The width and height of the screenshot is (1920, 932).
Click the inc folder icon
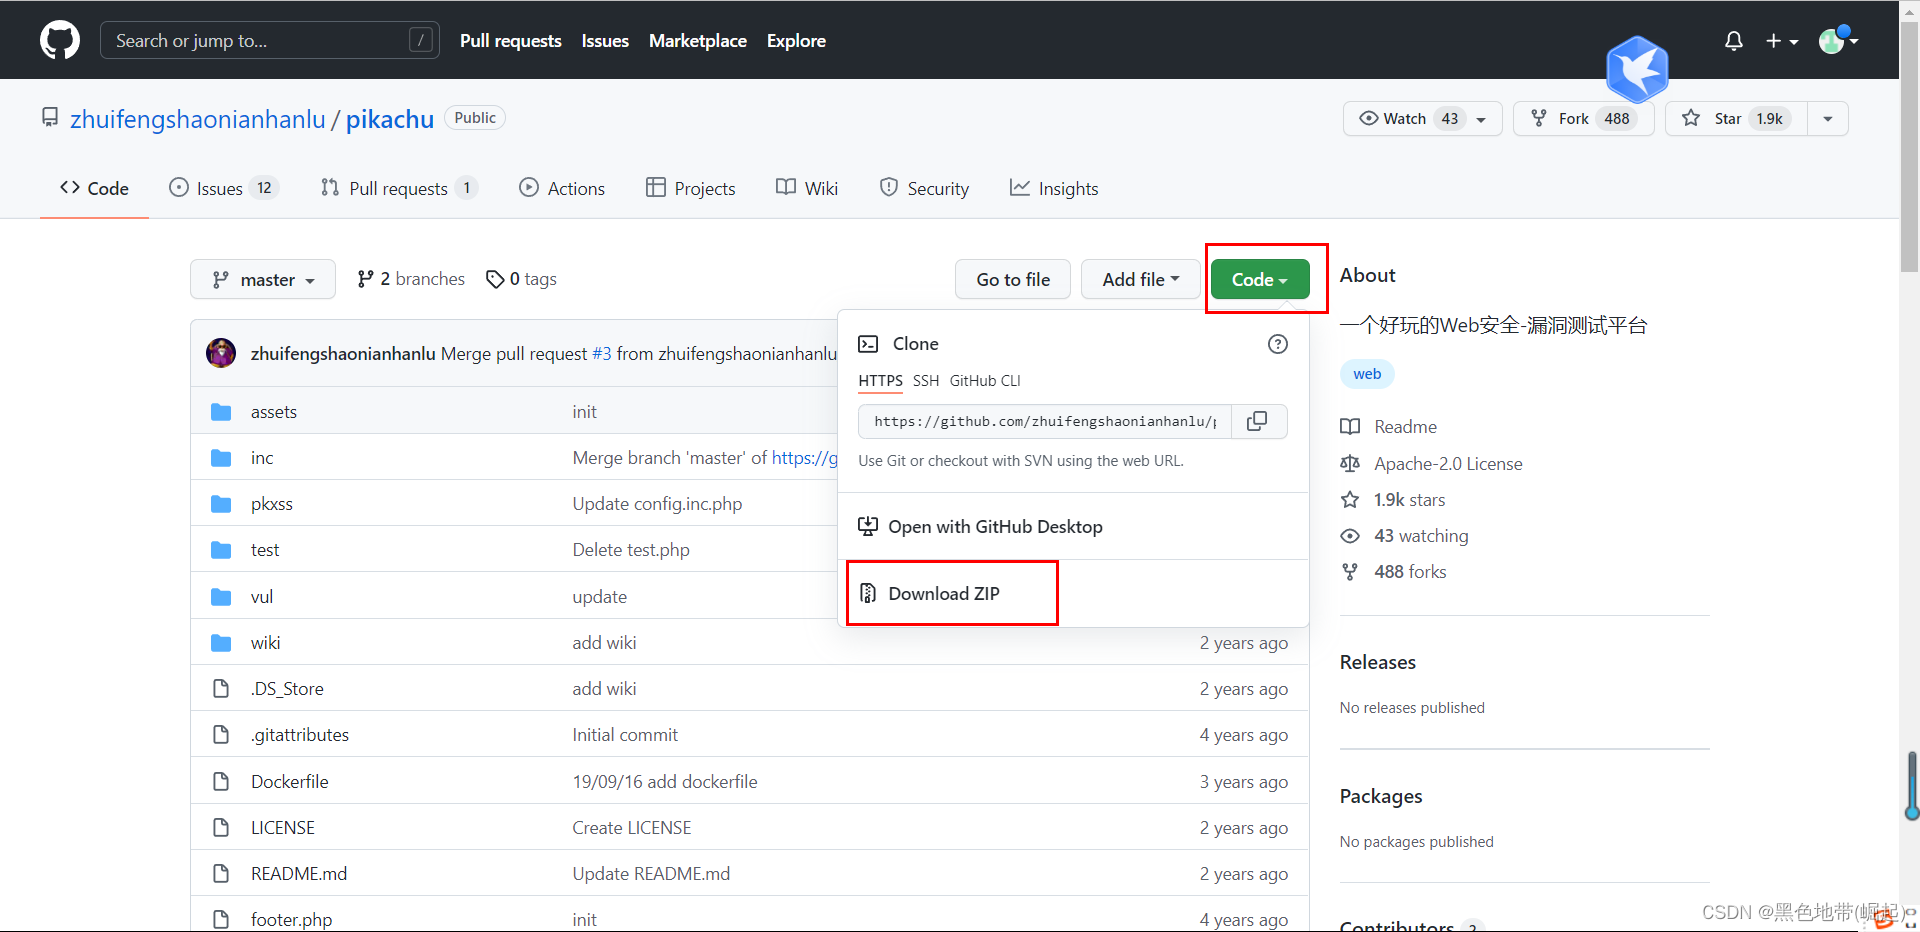[x=221, y=458]
